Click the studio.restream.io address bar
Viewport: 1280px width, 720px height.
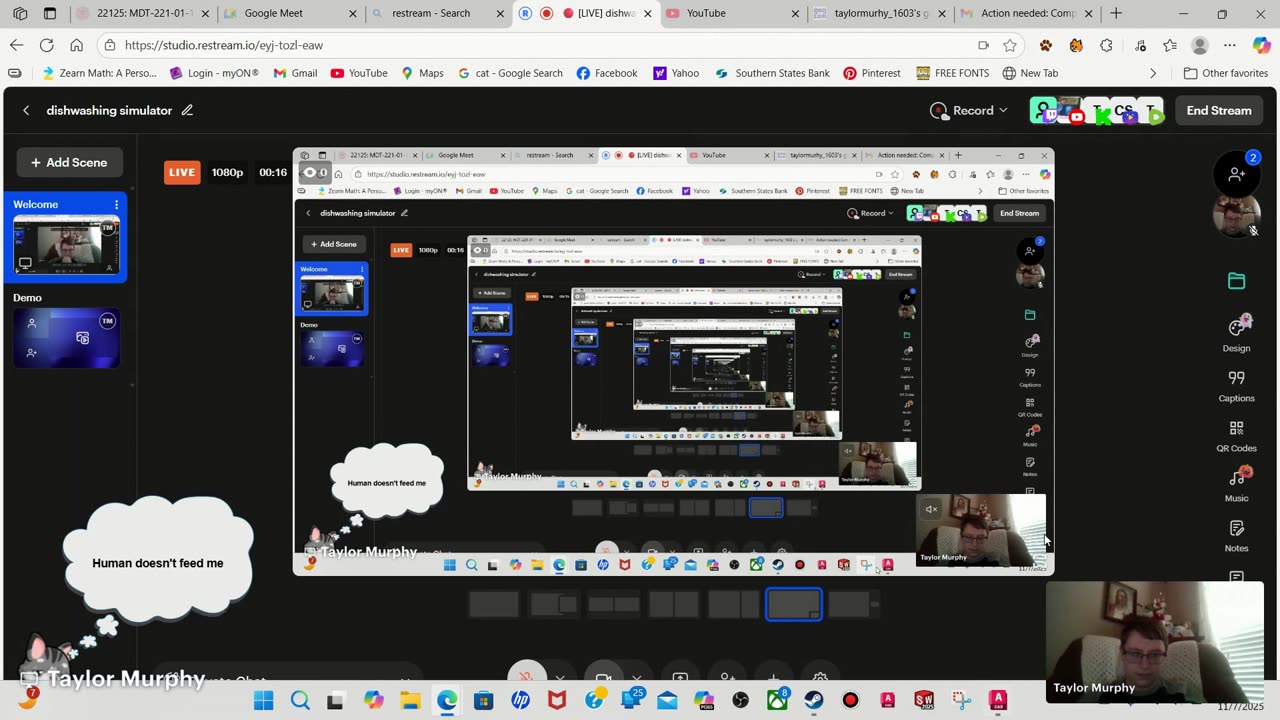540,45
